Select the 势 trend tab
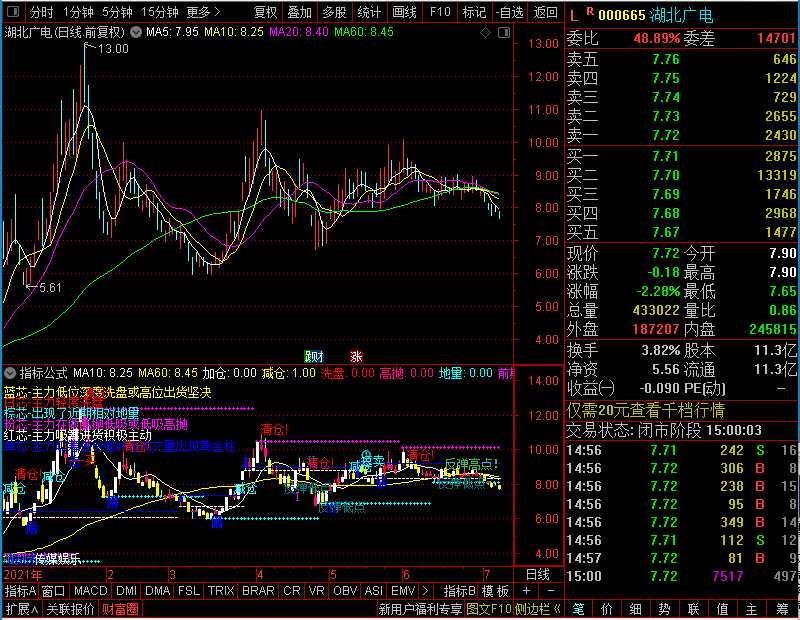 (664, 609)
